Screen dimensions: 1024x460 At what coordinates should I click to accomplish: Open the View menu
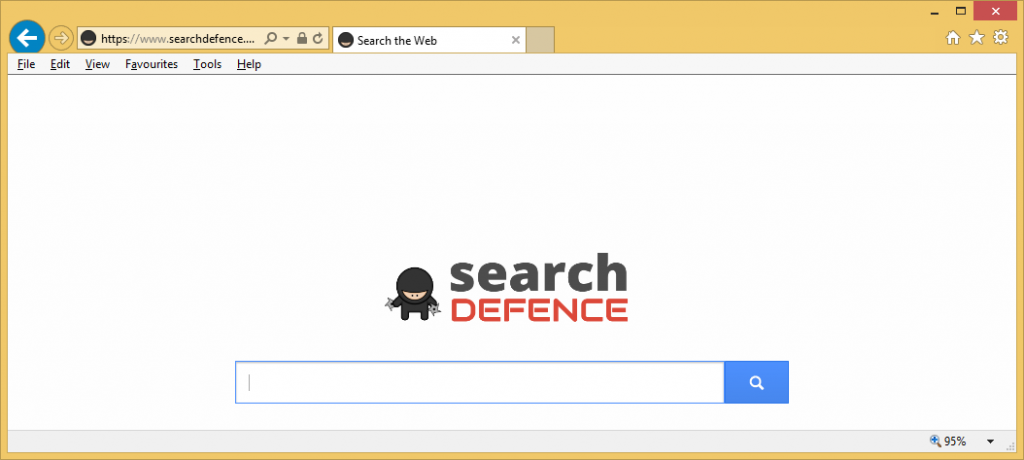pos(97,64)
